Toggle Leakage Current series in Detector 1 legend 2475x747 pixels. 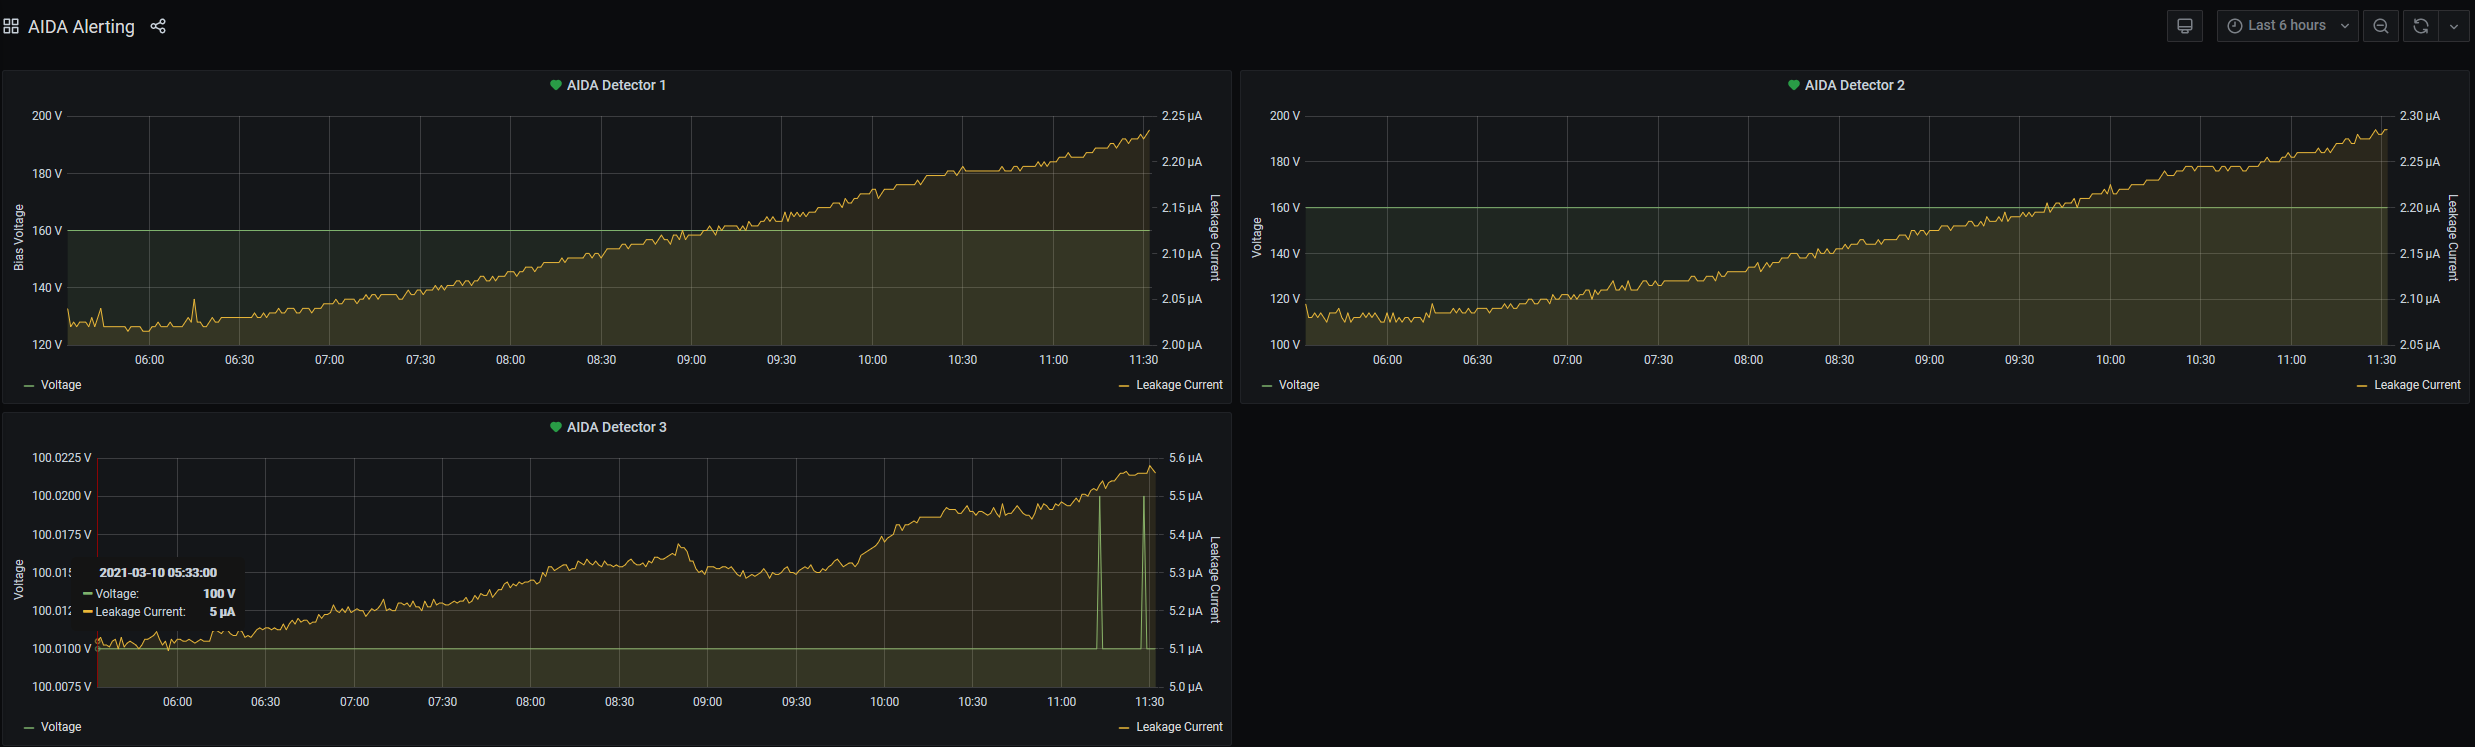point(1179,385)
